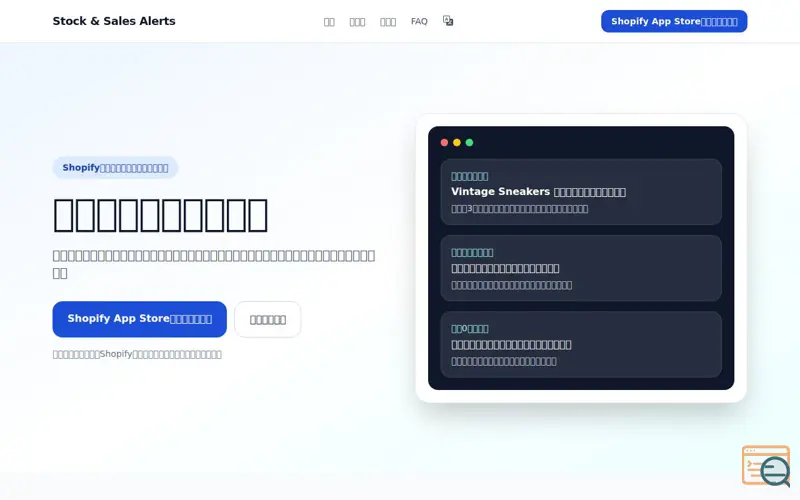This screenshot has height=500, width=800.
Task: Click the red dot in mock window
Action: click(x=444, y=142)
